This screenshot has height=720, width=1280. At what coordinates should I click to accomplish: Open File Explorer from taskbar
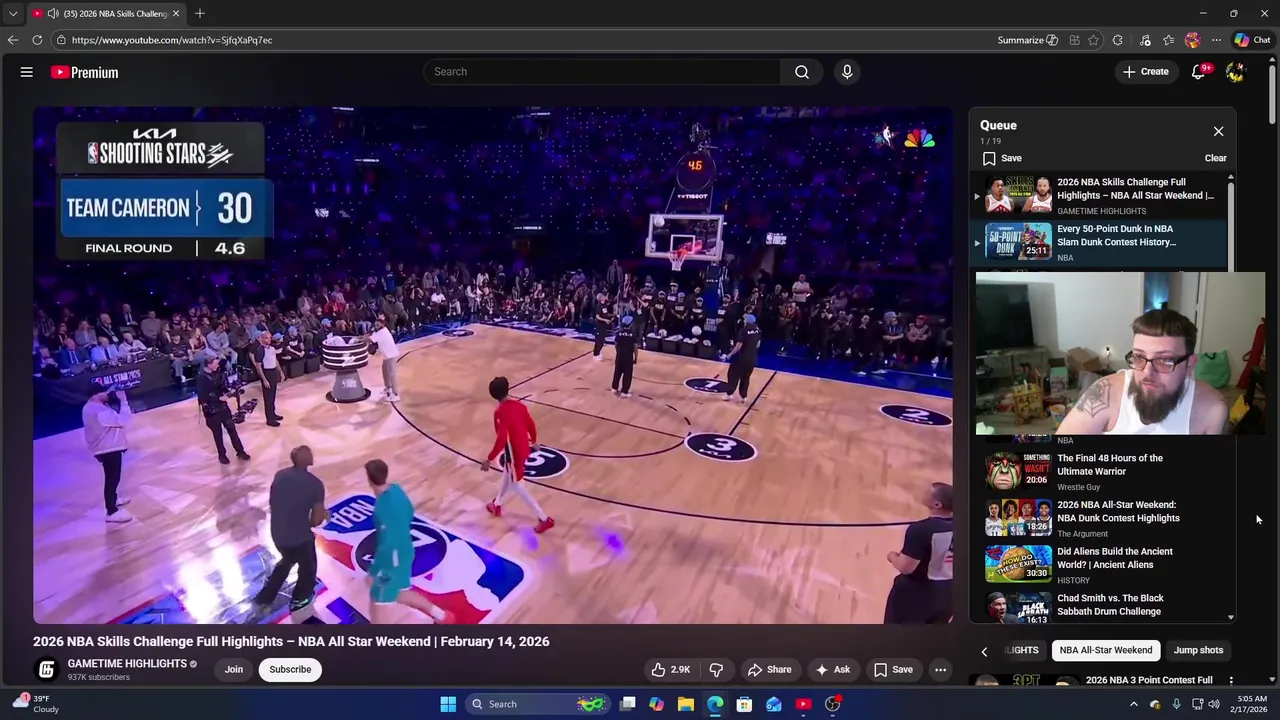point(686,704)
